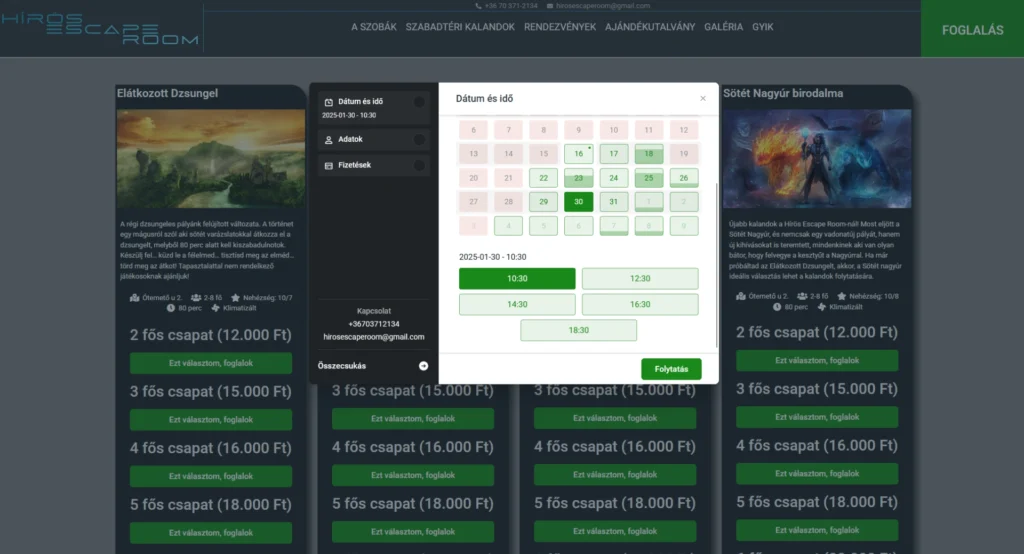Screen dimensions: 1024x554
Task: Pick calendar day 23
Action: 579,178
